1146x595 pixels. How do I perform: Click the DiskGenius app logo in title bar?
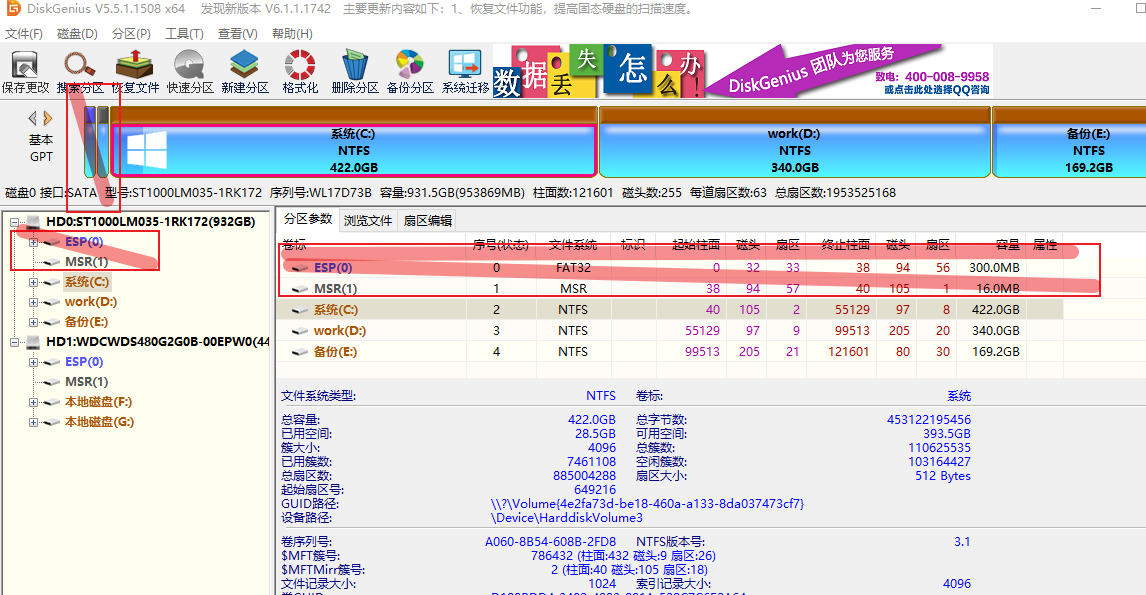coord(12,9)
